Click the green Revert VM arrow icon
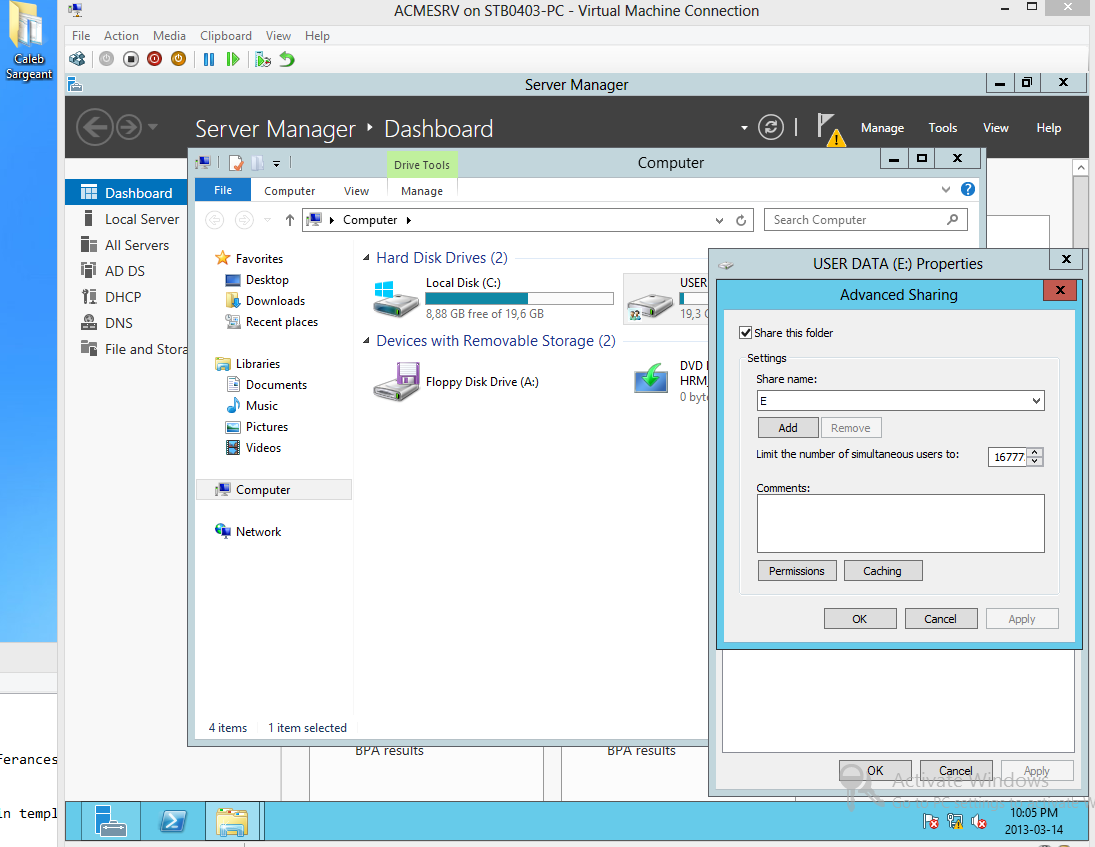 point(287,59)
